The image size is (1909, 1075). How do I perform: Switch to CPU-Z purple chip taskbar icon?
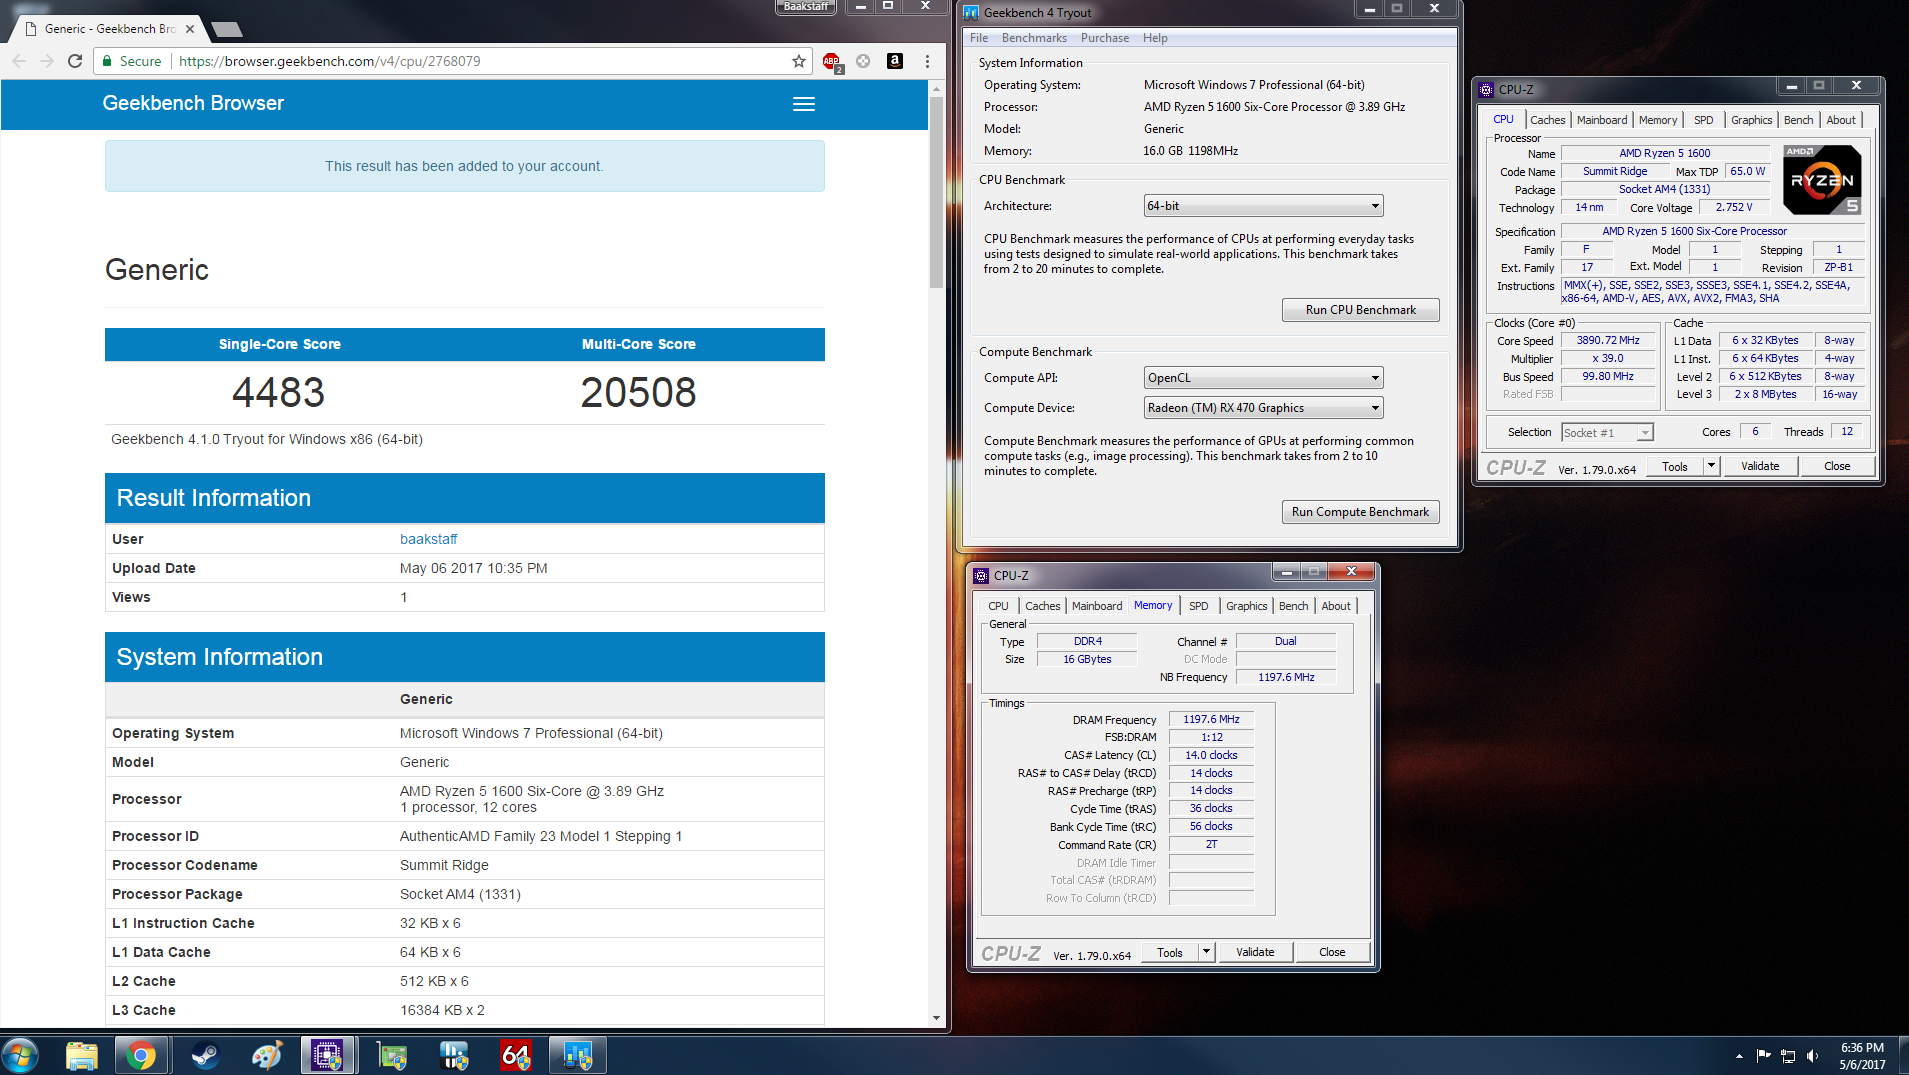pyautogui.click(x=328, y=1055)
